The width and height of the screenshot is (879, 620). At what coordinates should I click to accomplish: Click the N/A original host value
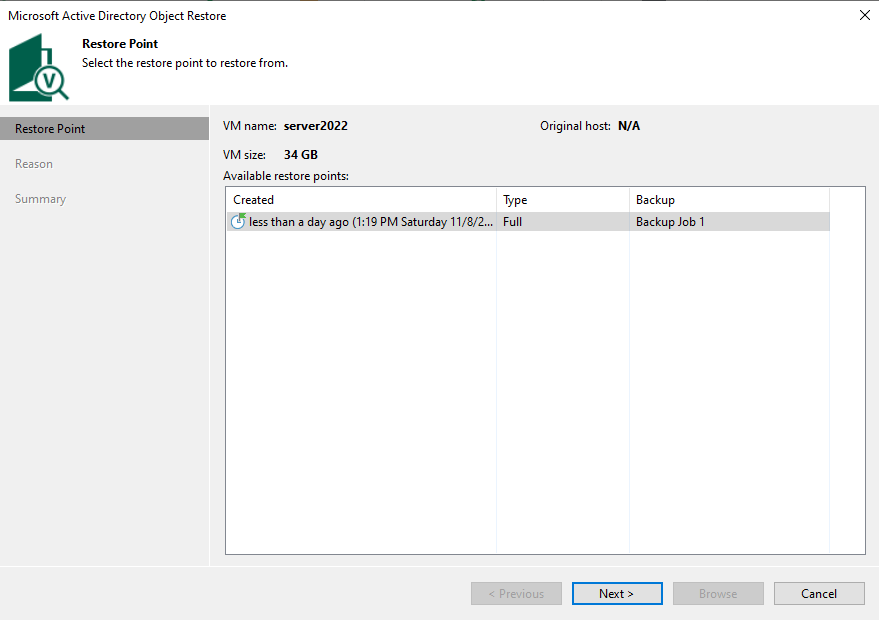pyautogui.click(x=629, y=126)
